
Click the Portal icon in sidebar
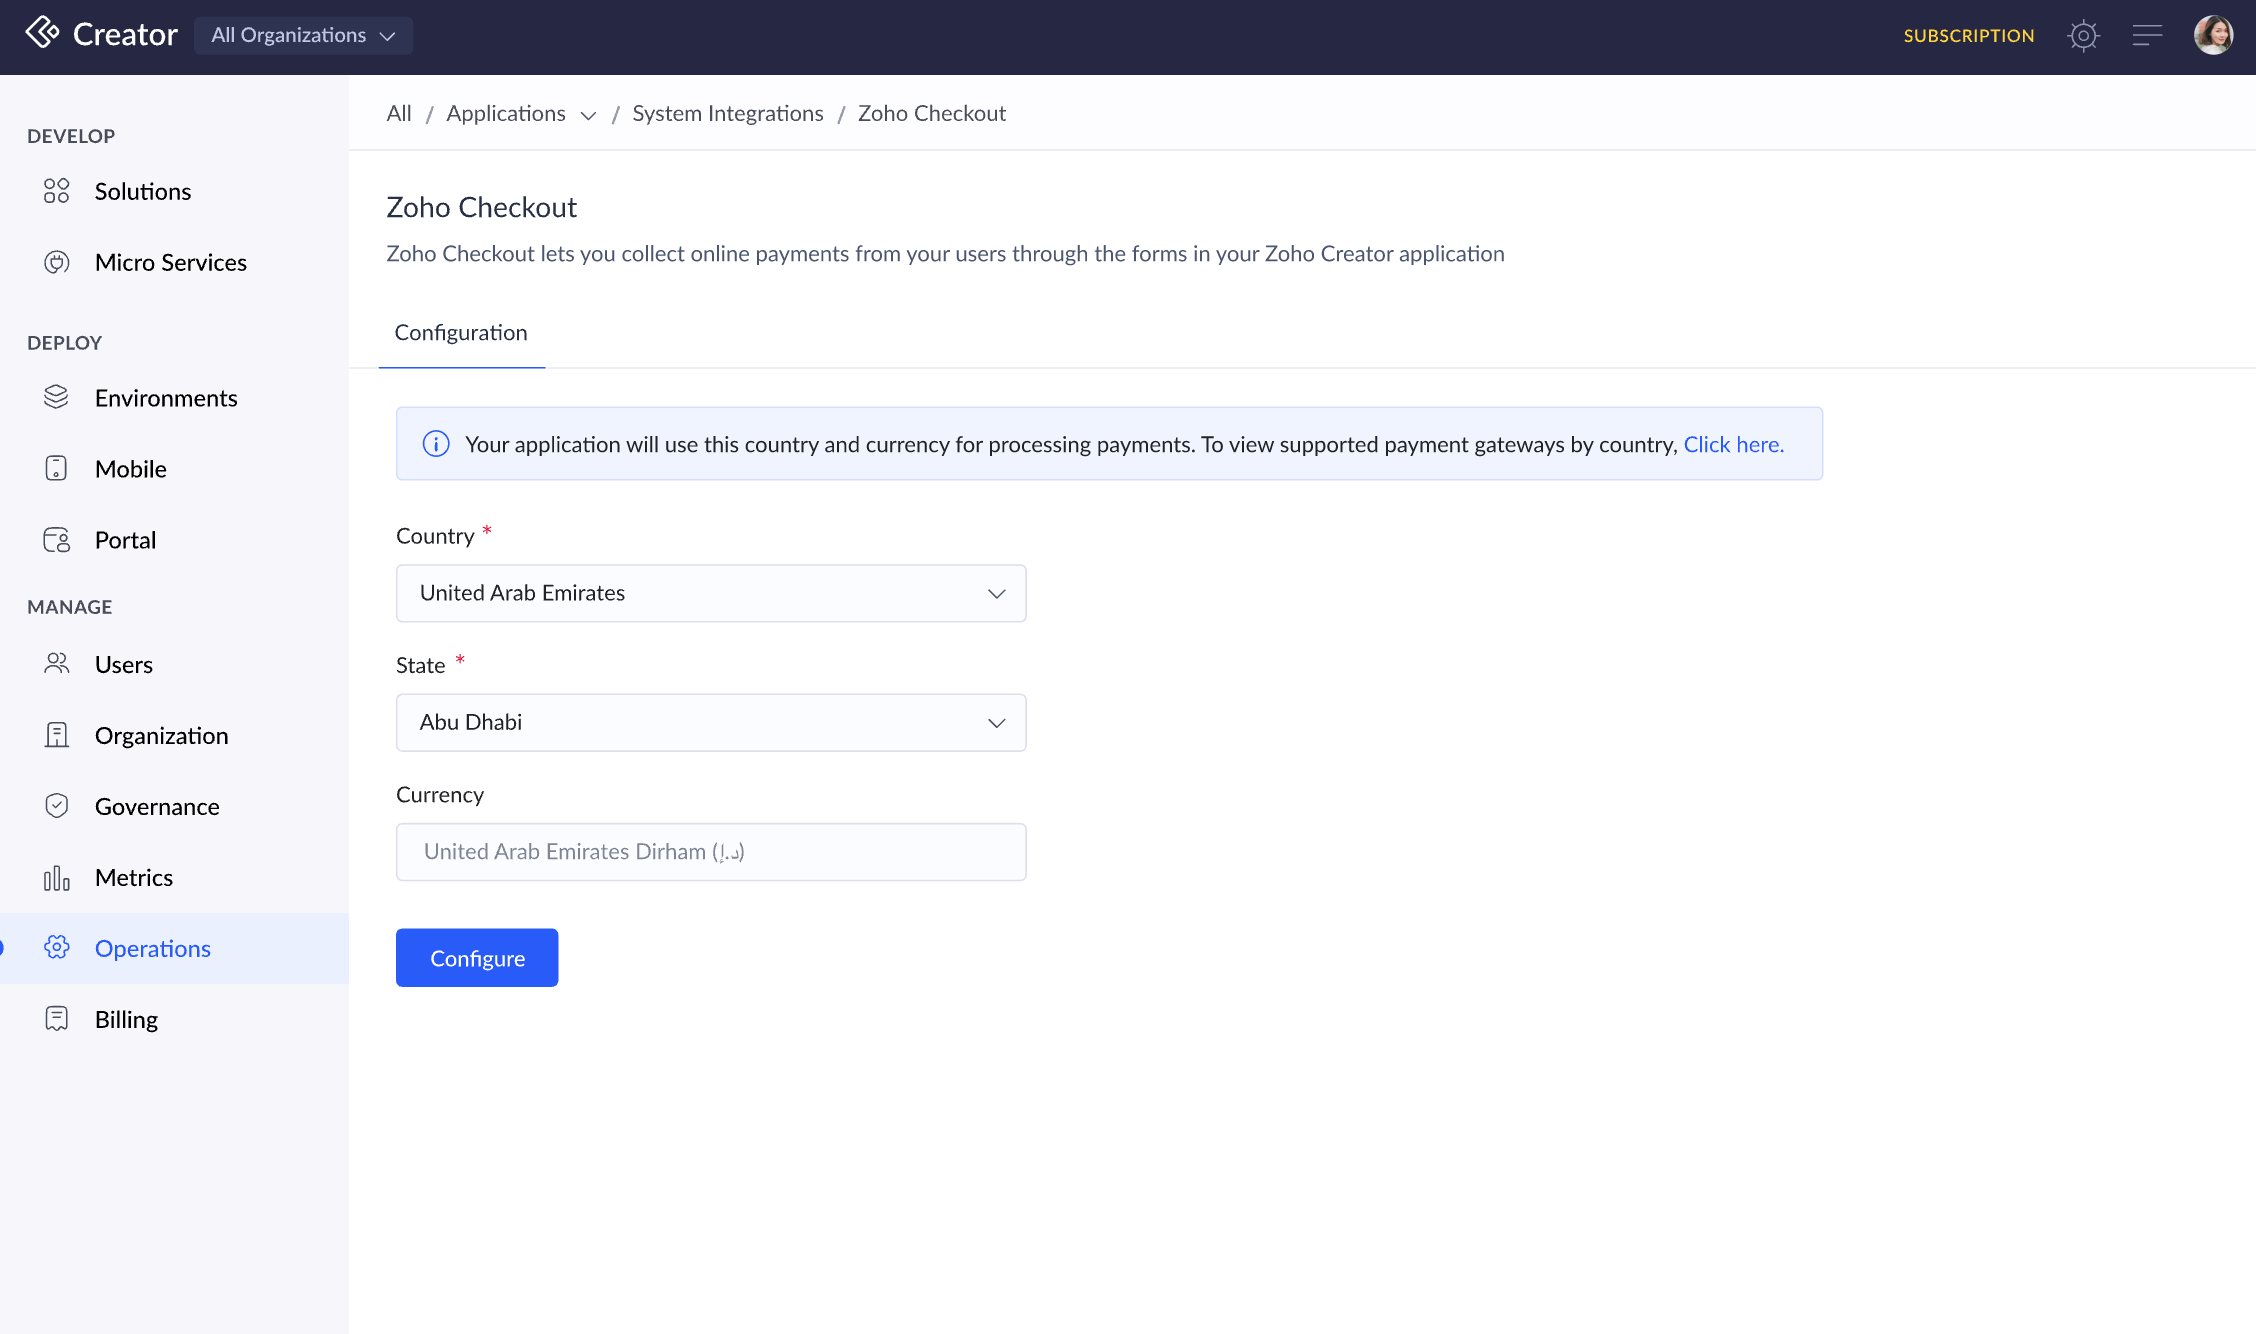57,540
